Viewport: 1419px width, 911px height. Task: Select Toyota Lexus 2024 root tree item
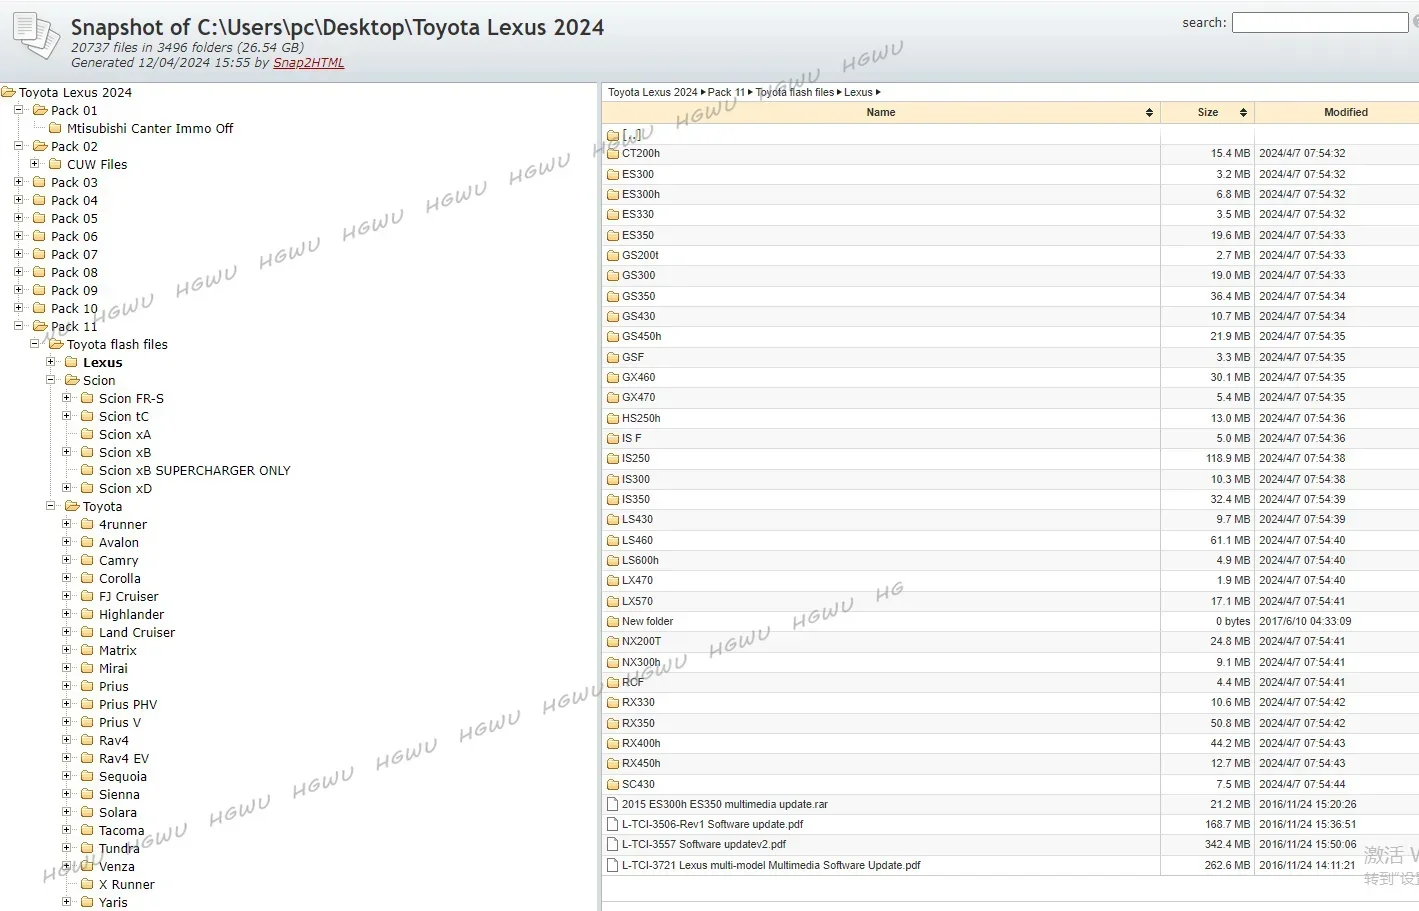(x=75, y=92)
